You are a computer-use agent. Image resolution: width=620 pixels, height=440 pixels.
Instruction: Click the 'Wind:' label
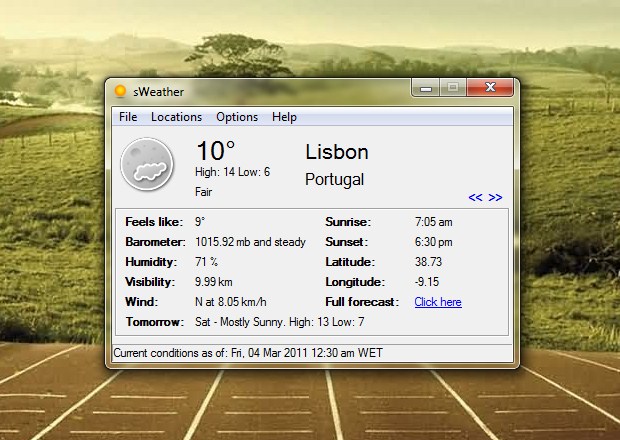pos(142,302)
